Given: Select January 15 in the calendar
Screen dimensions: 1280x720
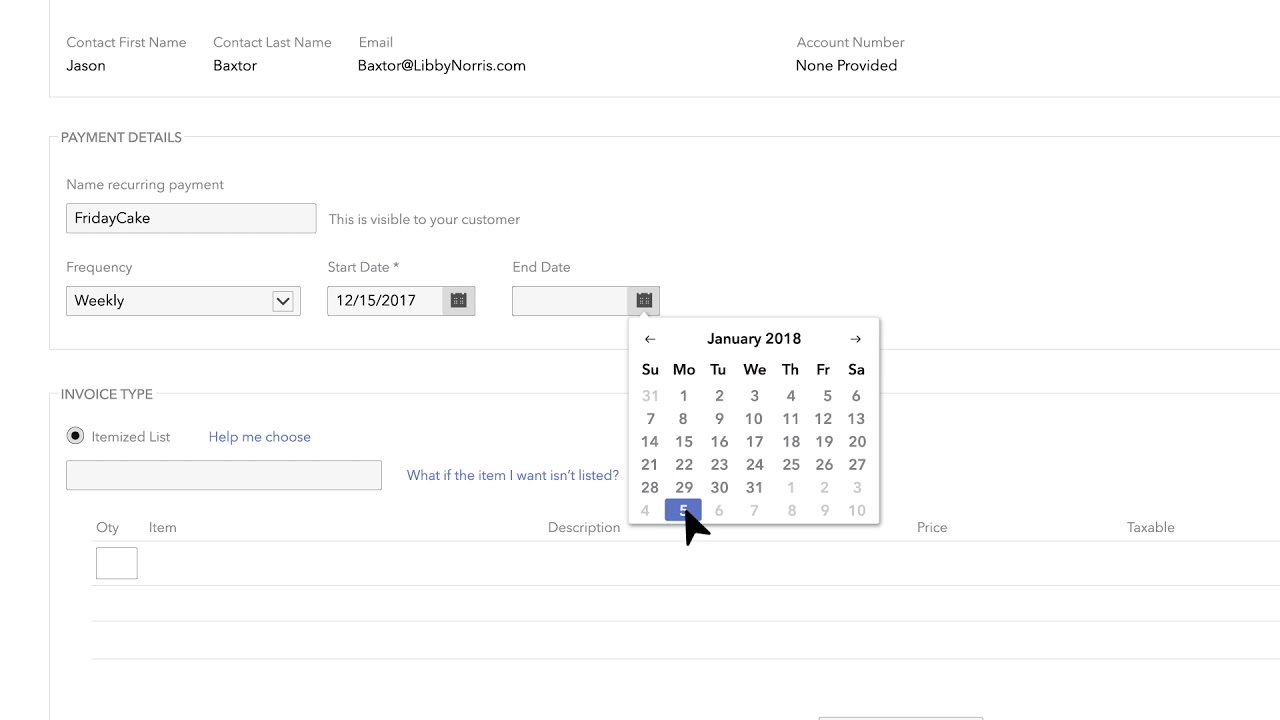Looking at the screenshot, I should (x=684, y=442).
